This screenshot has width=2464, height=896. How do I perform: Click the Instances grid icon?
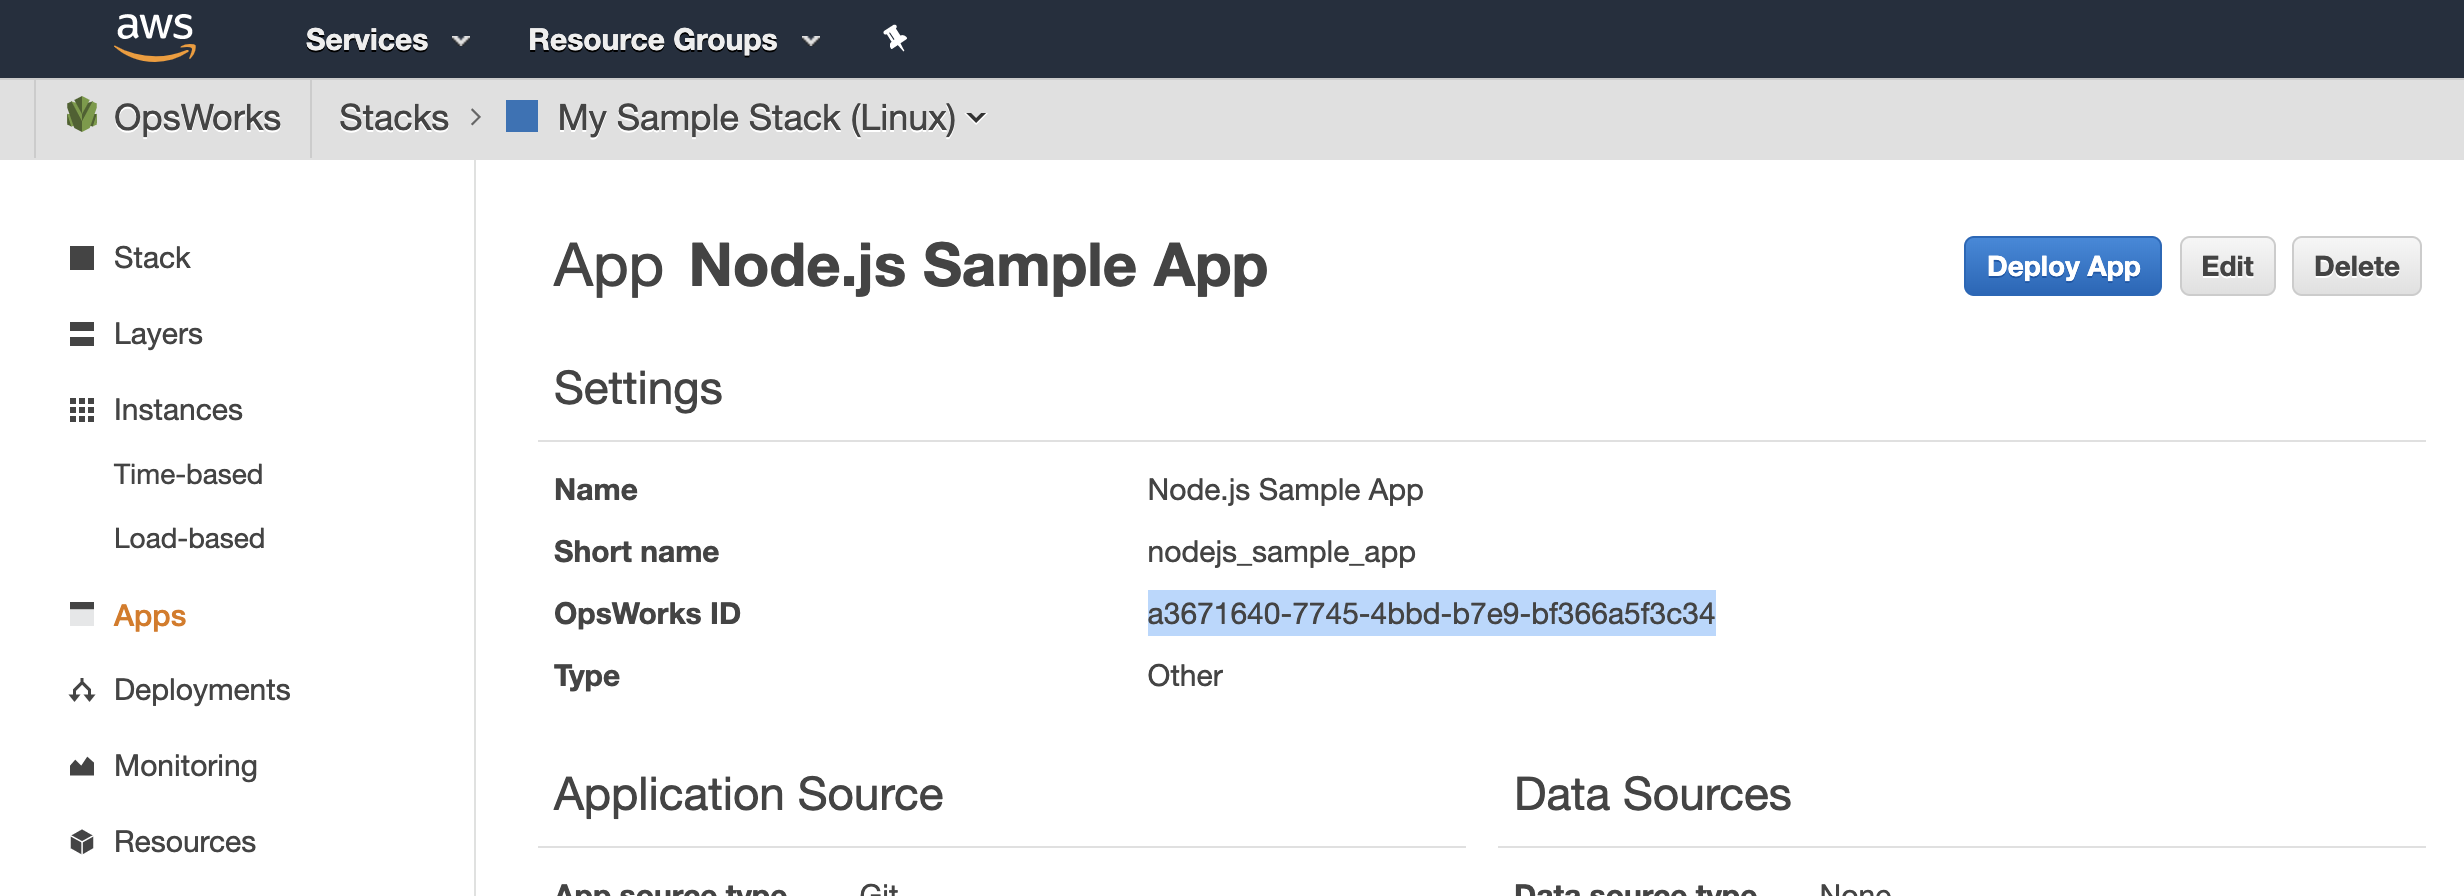pyautogui.click(x=82, y=410)
